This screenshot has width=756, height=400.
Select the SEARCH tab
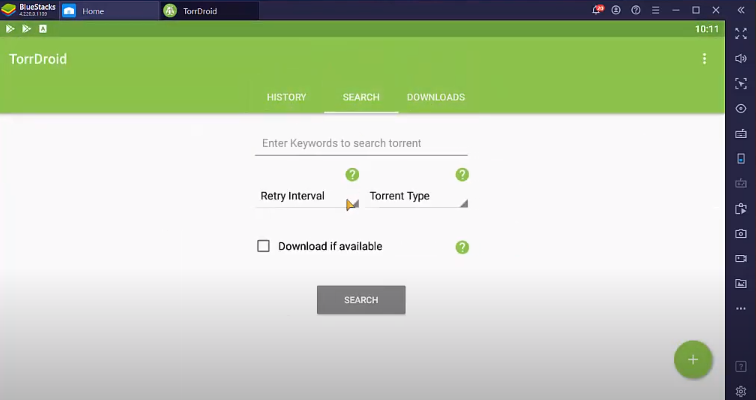(361, 97)
